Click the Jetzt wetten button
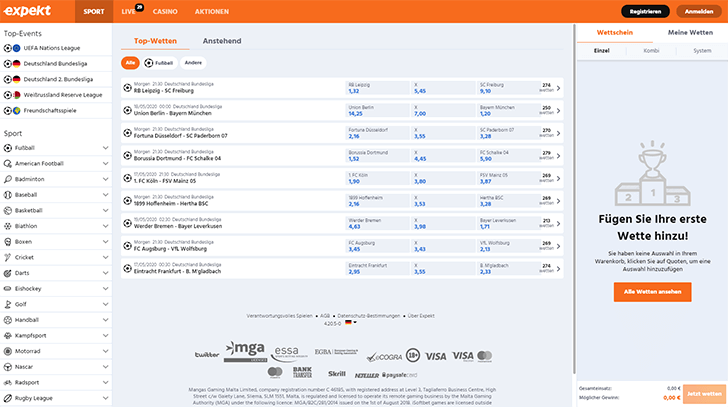Screen dimensions: 728x407 click(x=704, y=394)
